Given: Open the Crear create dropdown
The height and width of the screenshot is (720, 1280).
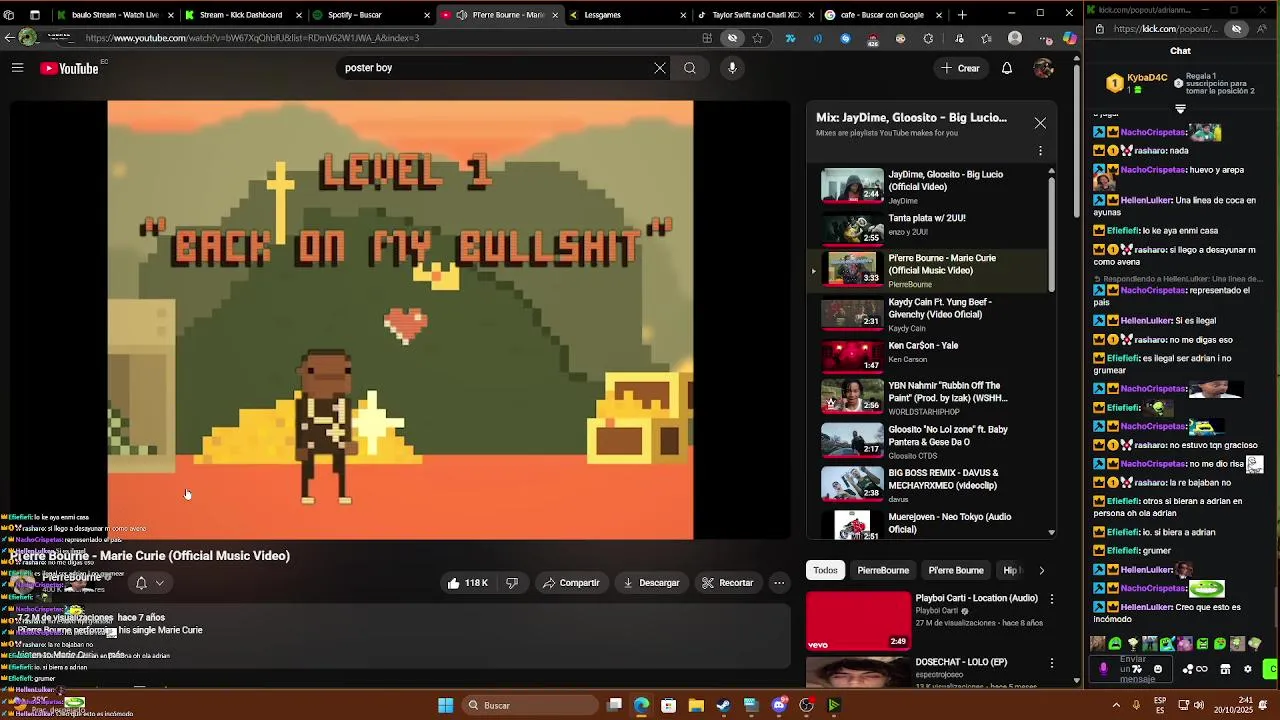Looking at the screenshot, I should [959, 68].
